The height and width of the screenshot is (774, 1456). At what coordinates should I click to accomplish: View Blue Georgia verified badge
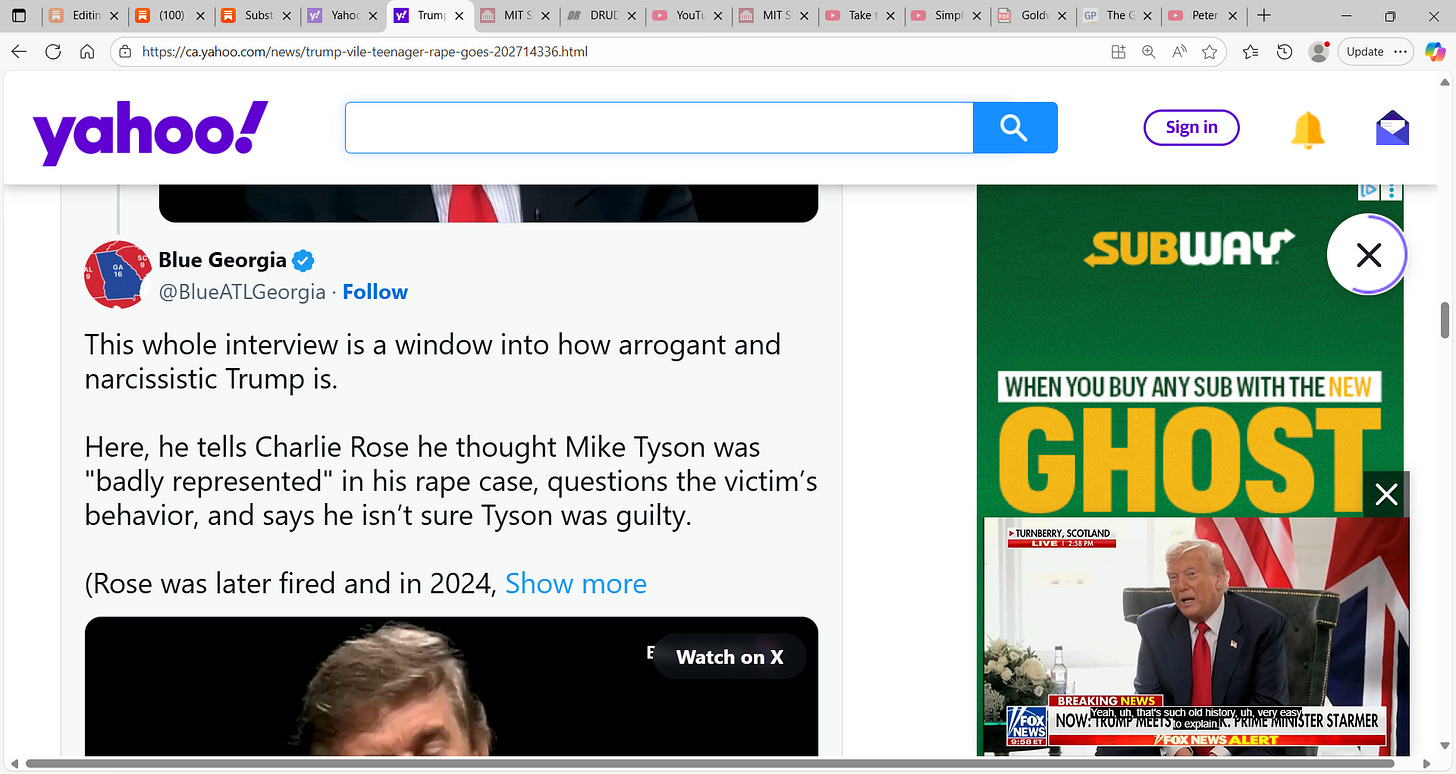pos(303,261)
